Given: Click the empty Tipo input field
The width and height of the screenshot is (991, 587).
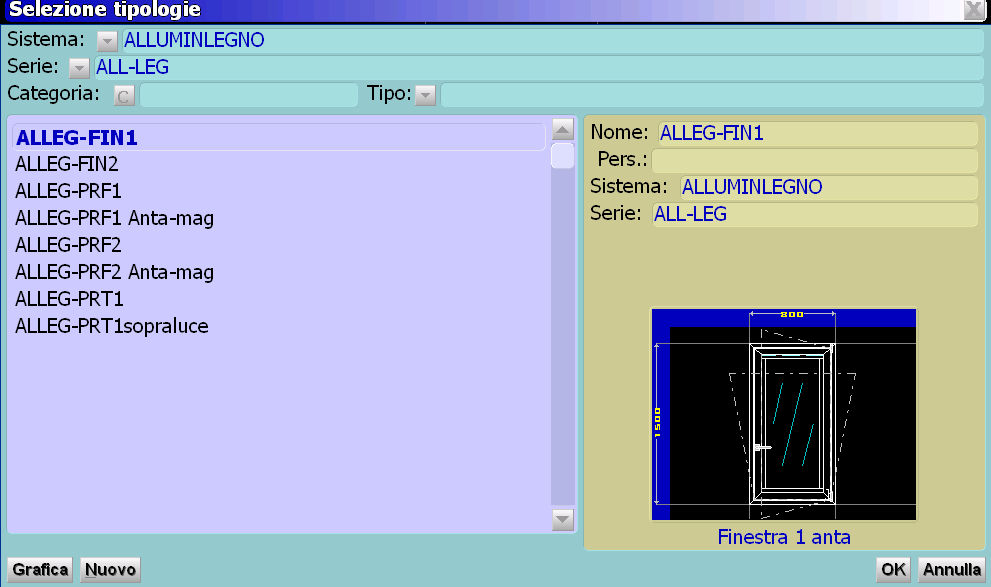Looking at the screenshot, I should pos(712,95).
